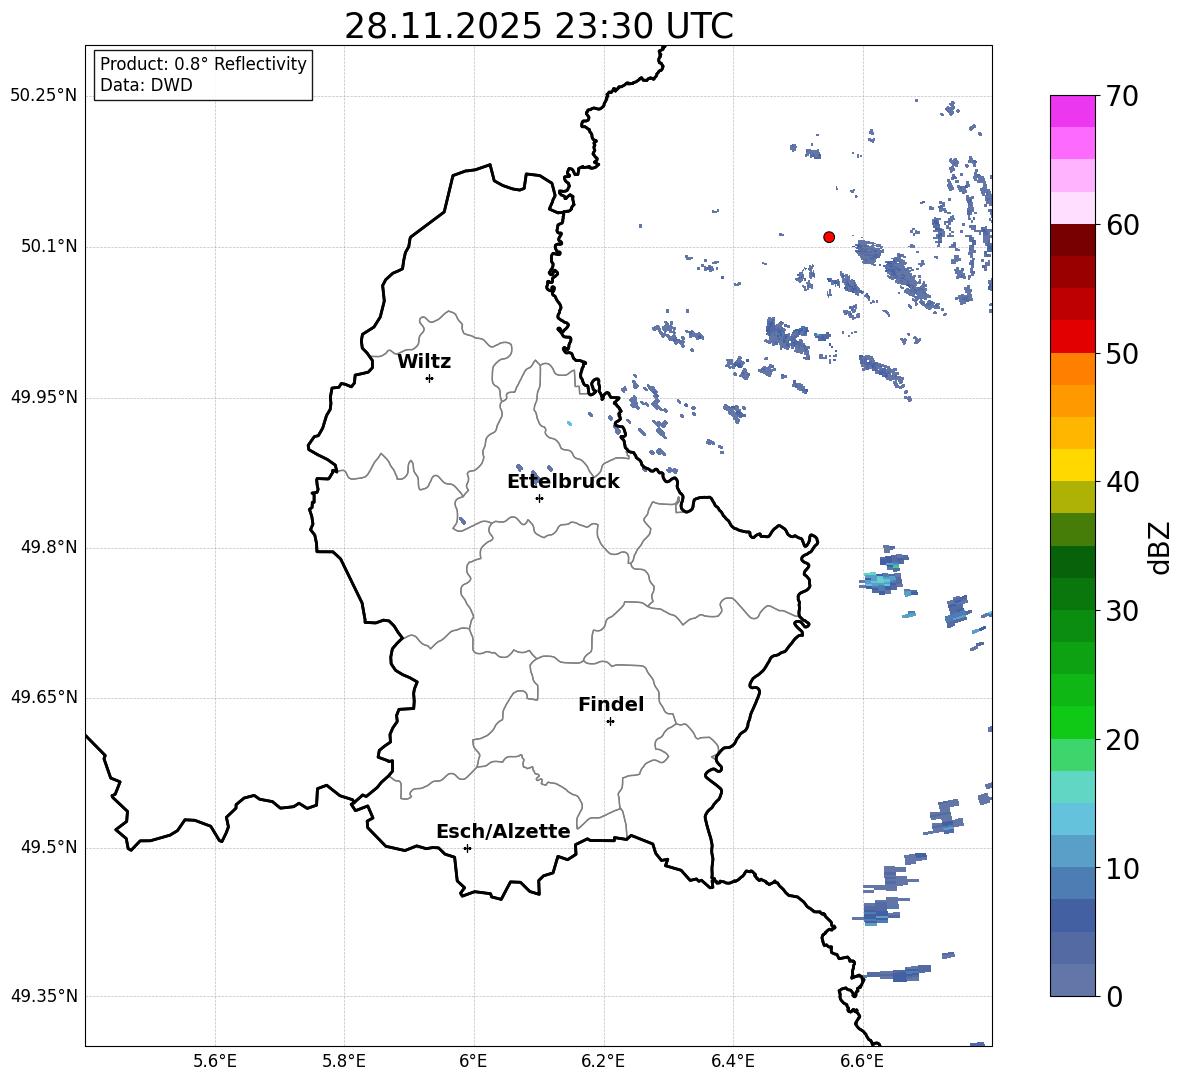Click the Wiltz city label
This screenshot has height=1081, width=1184.
[x=424, y=362]
